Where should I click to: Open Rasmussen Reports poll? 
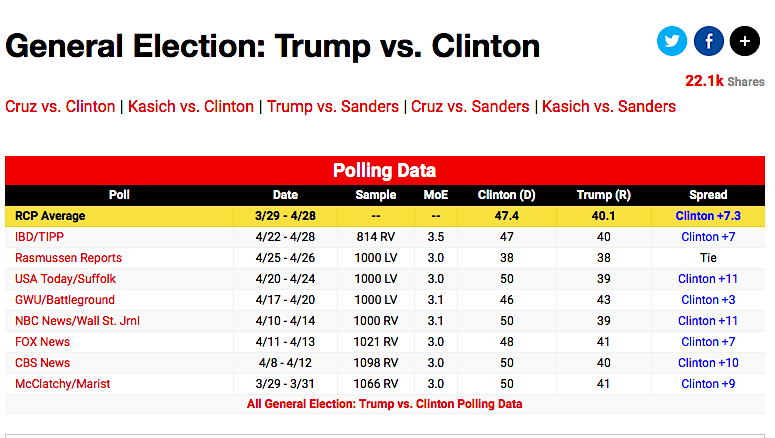point(68,258)
